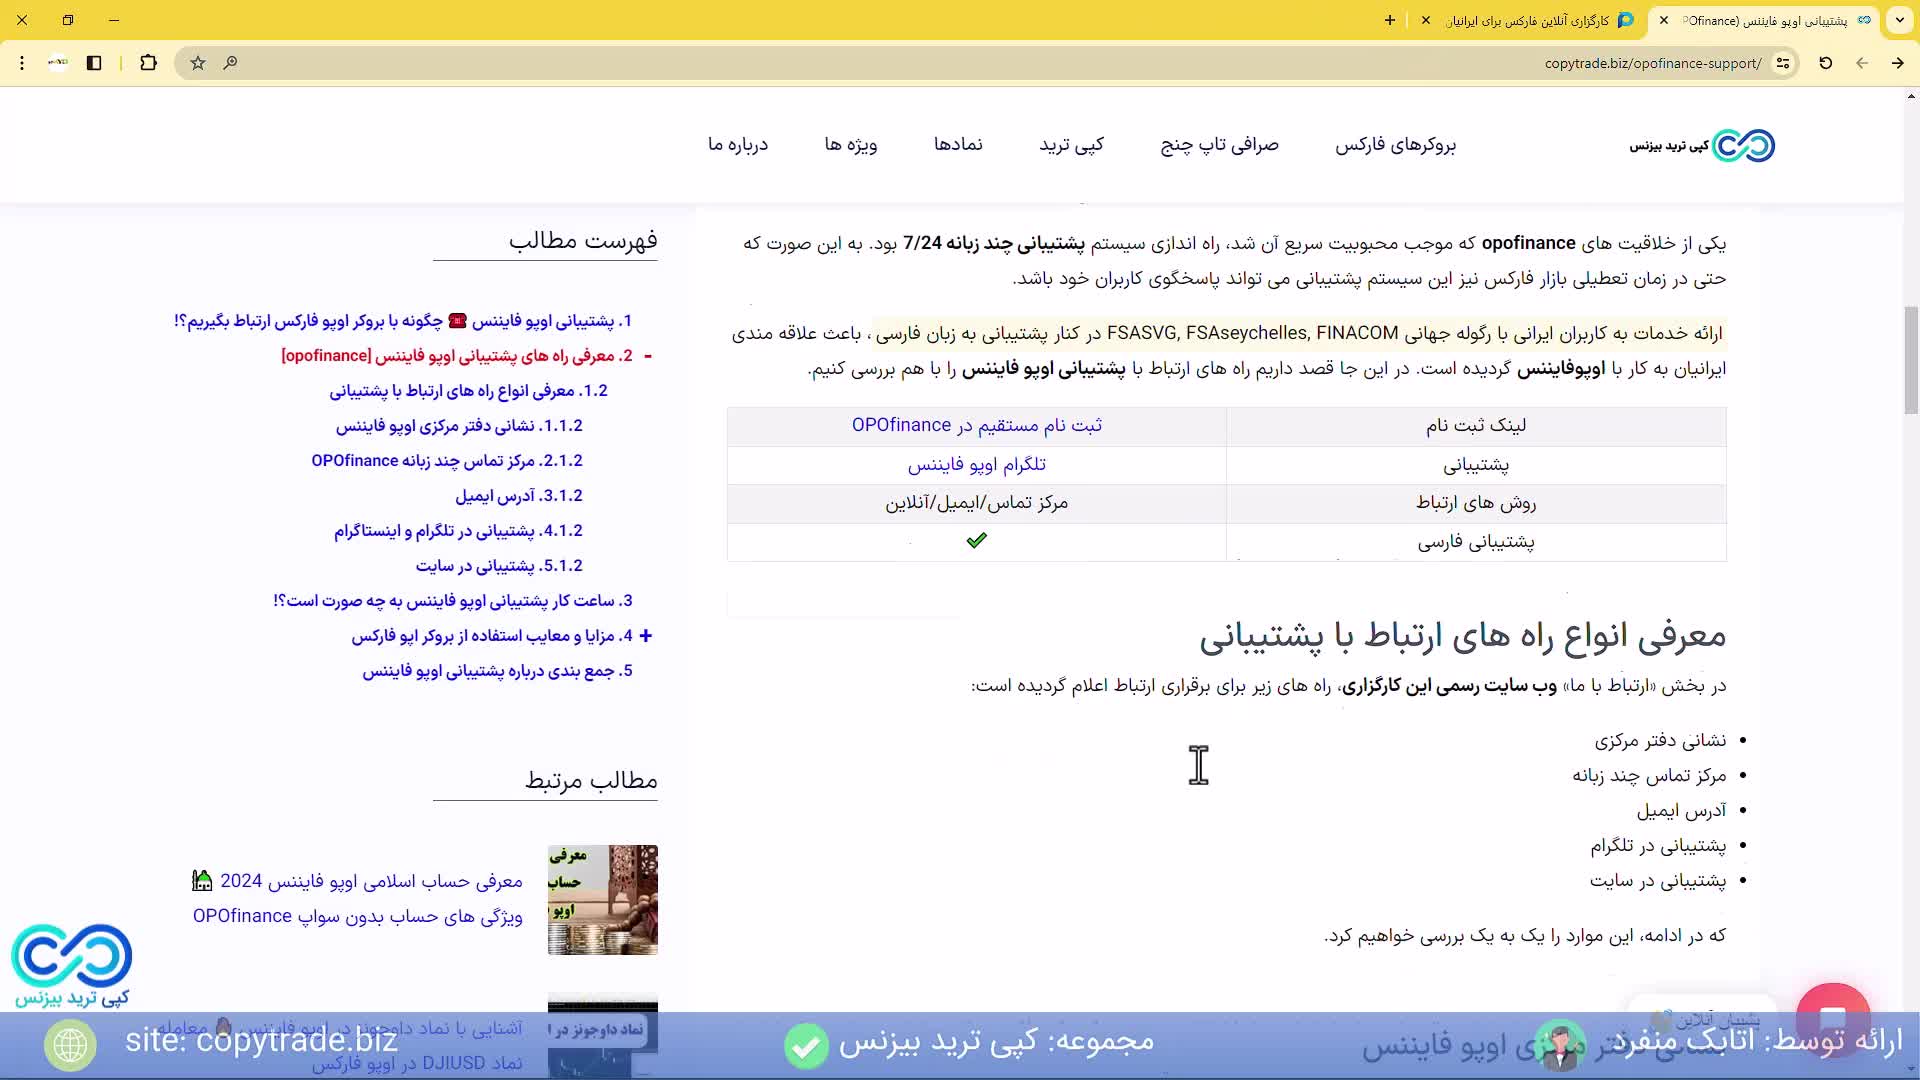Toggle the browser side panel icon

[94, 63]
